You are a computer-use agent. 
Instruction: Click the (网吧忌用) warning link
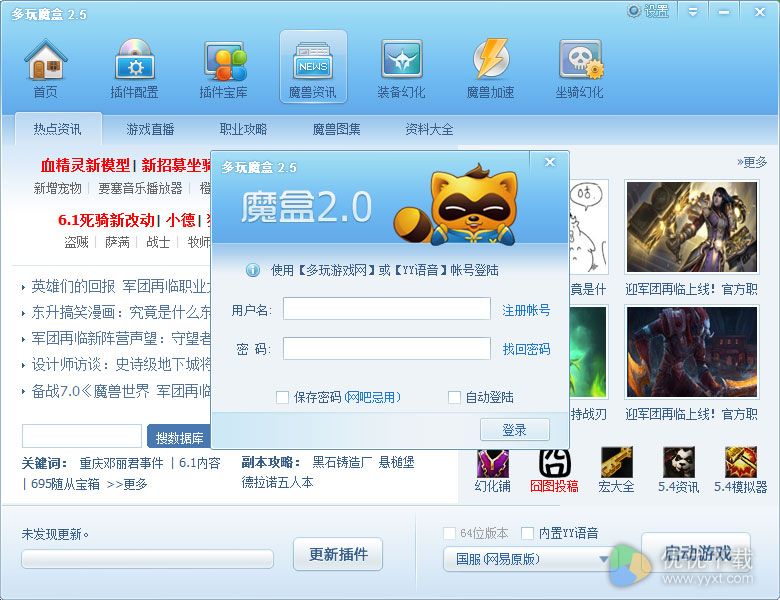coord(373,397)
